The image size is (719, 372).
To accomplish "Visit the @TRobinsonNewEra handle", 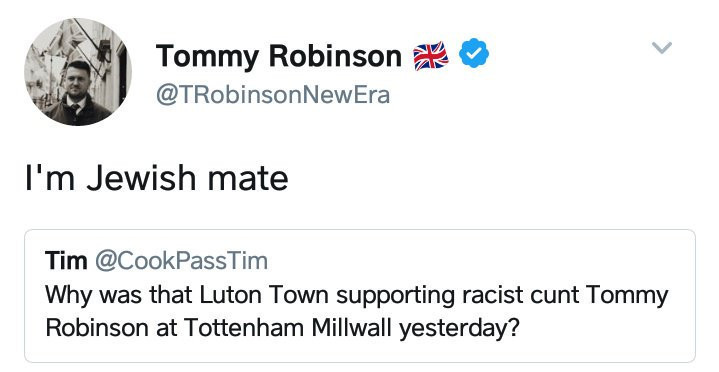I will tap(273, 95).
